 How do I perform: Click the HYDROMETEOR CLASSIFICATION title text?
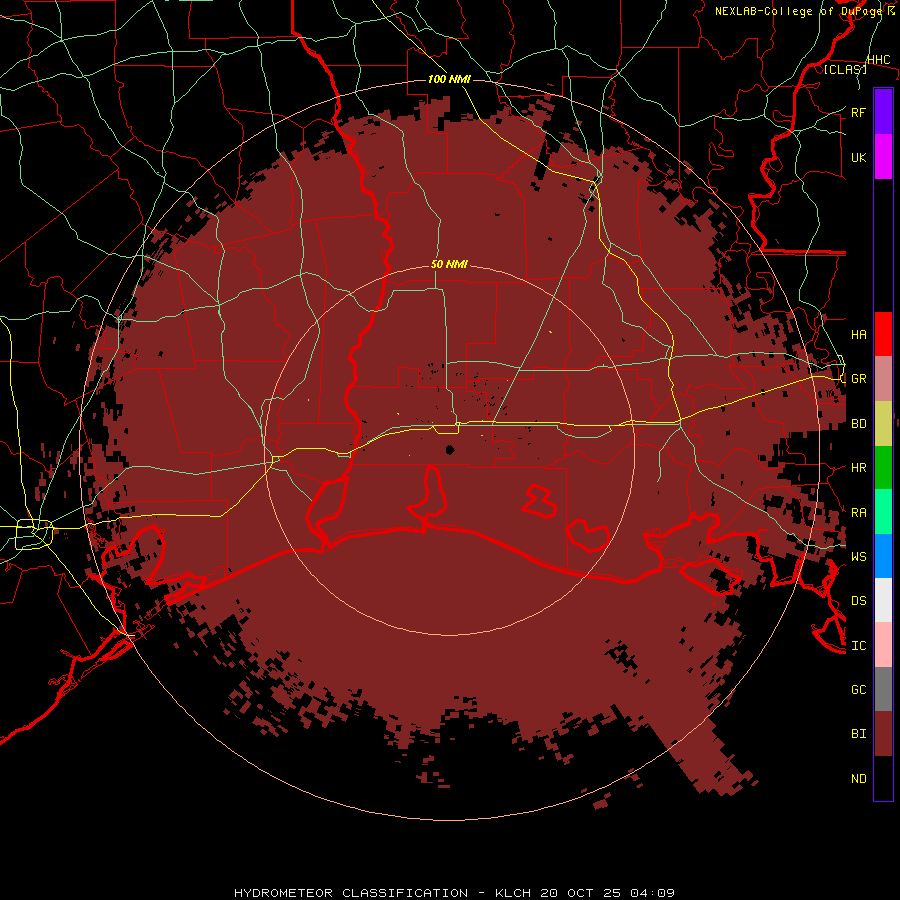point(351,893)
